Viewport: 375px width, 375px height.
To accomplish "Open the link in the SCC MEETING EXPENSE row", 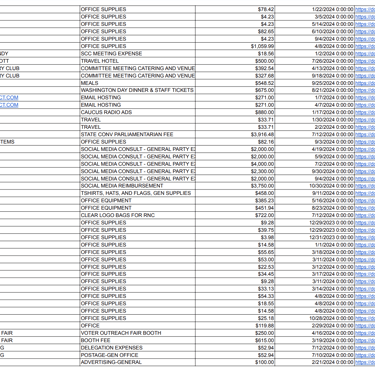I will pos(365,54).
